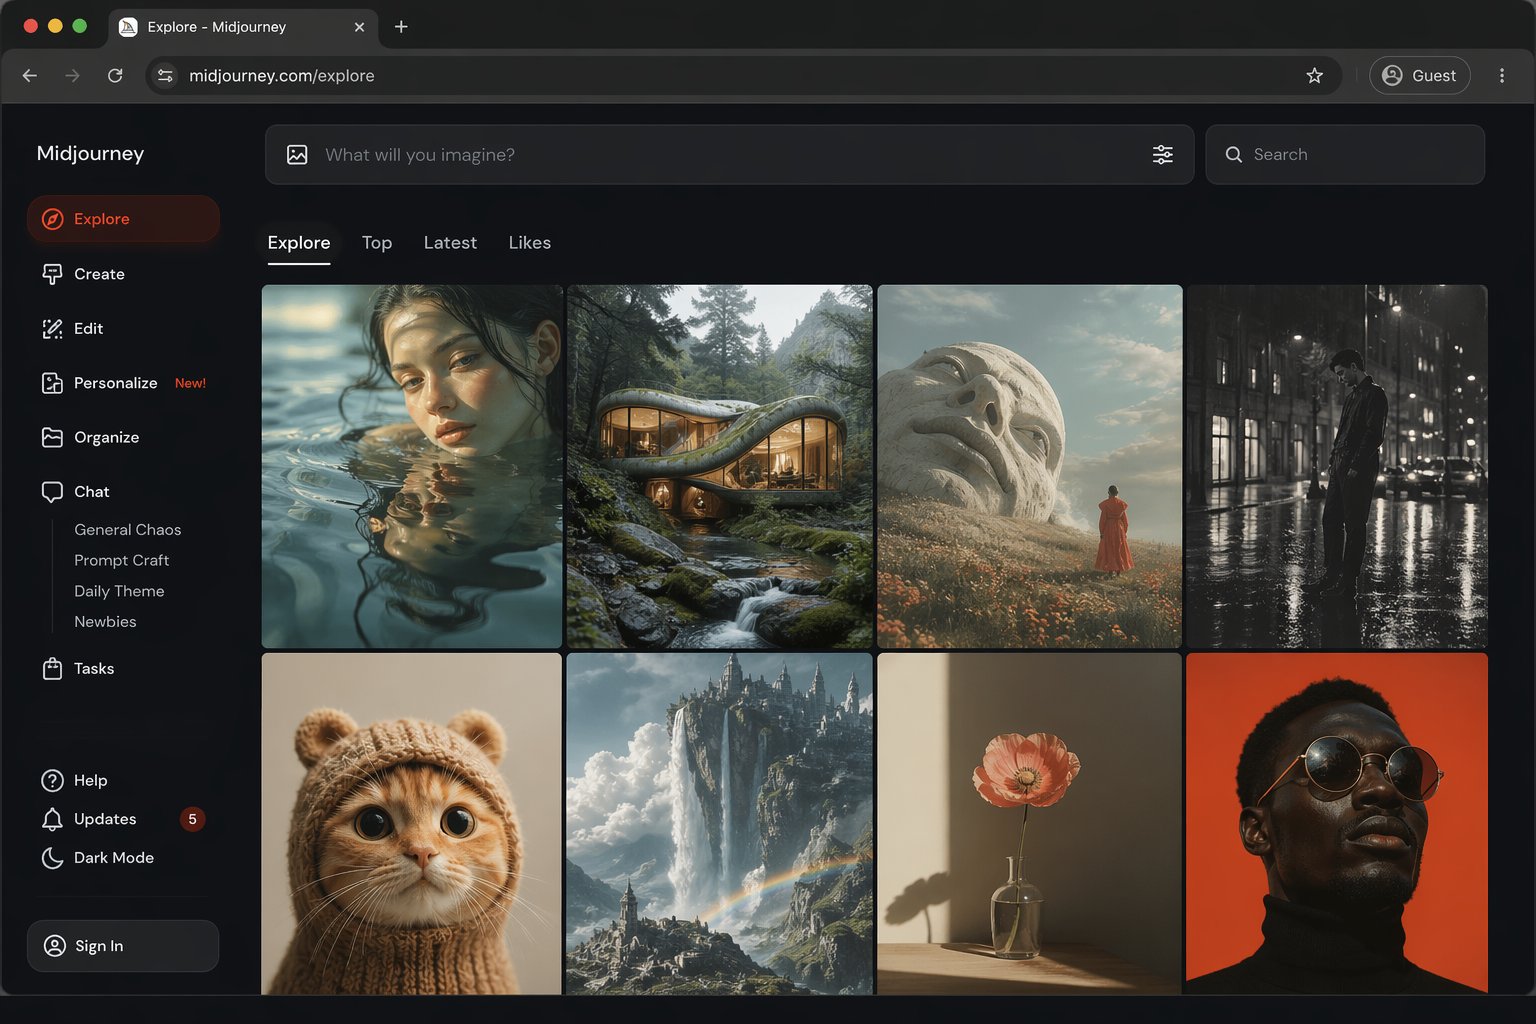Click the browser back arrow
This screenshot has height=1024, width=1536.
pyautogui.click(x=30, y=76)
